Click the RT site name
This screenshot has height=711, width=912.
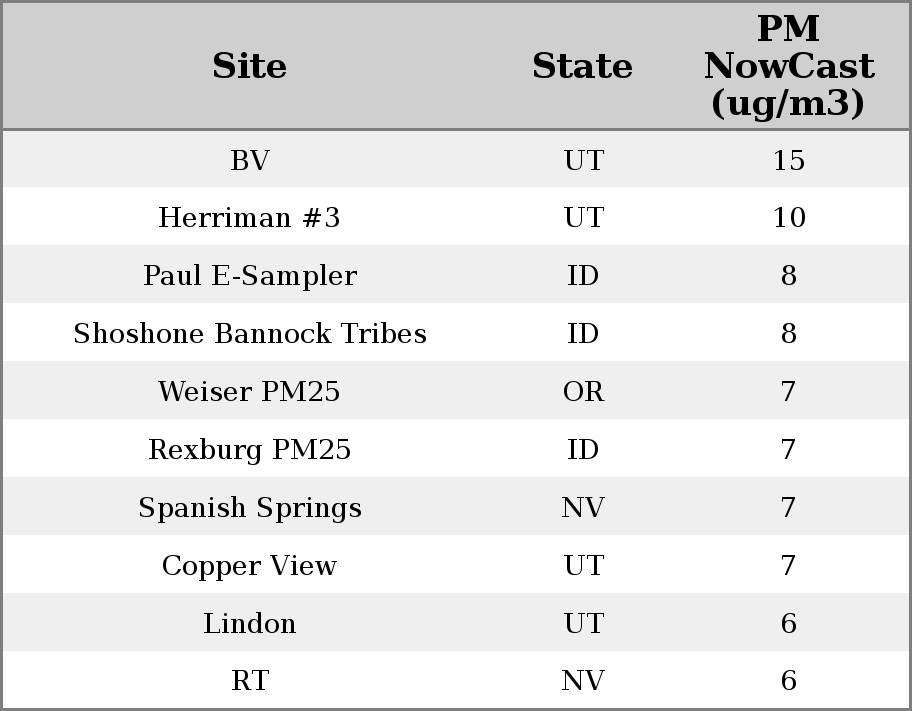click(250, 681)
